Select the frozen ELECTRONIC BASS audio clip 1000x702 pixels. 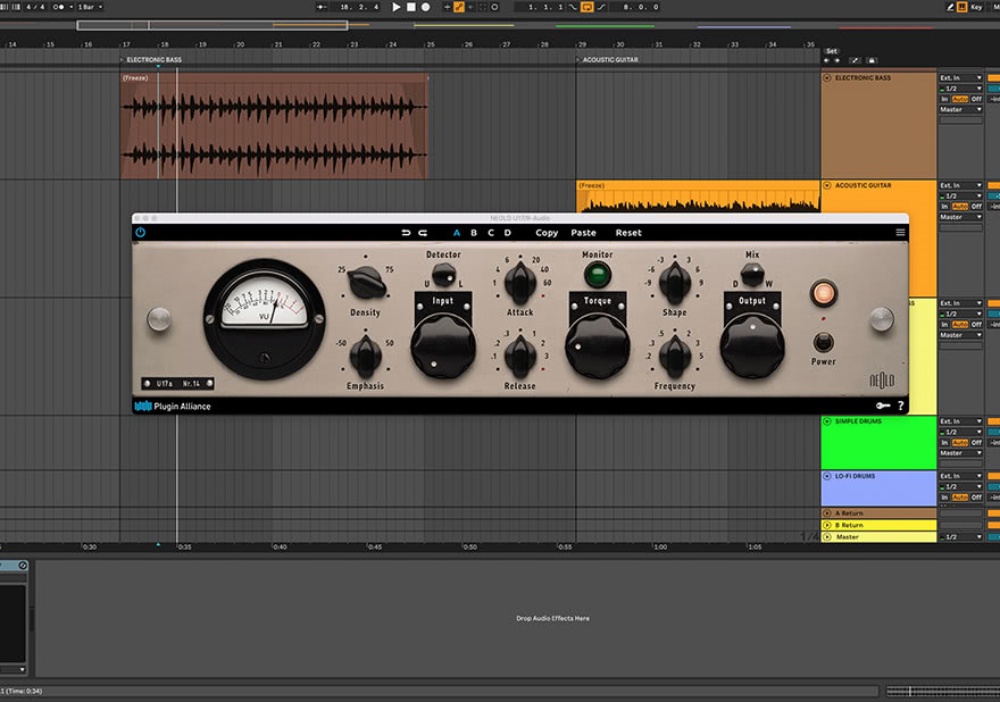click(274, 126)
